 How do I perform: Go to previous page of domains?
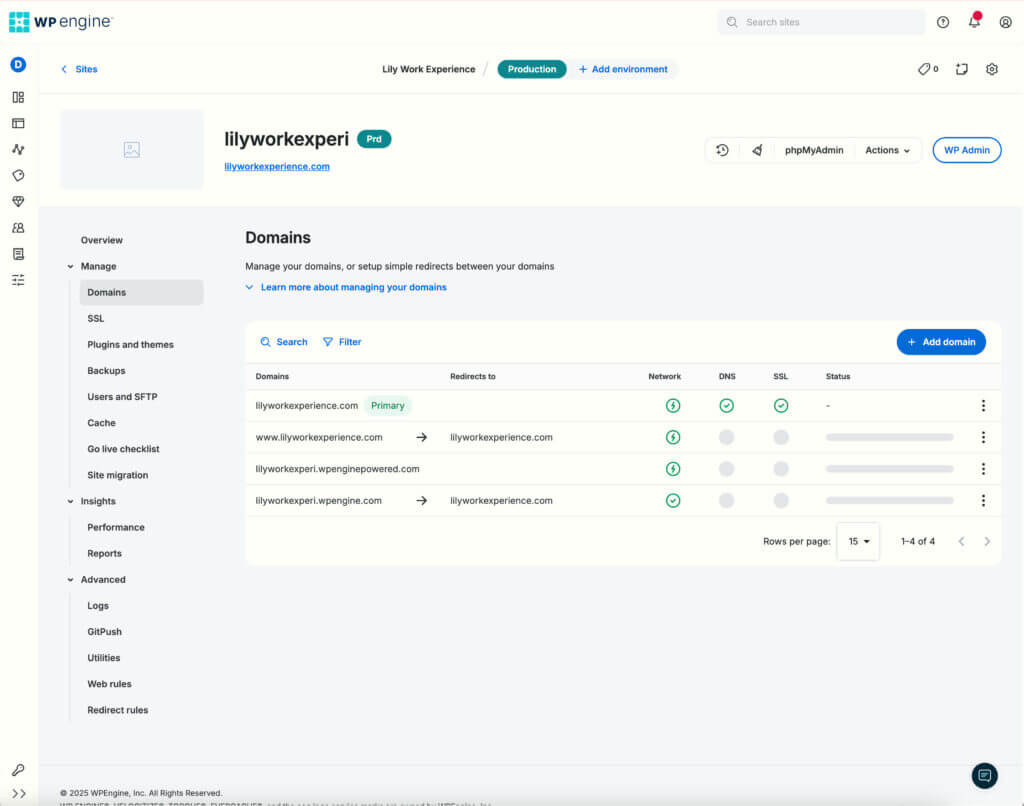point(961,541)
